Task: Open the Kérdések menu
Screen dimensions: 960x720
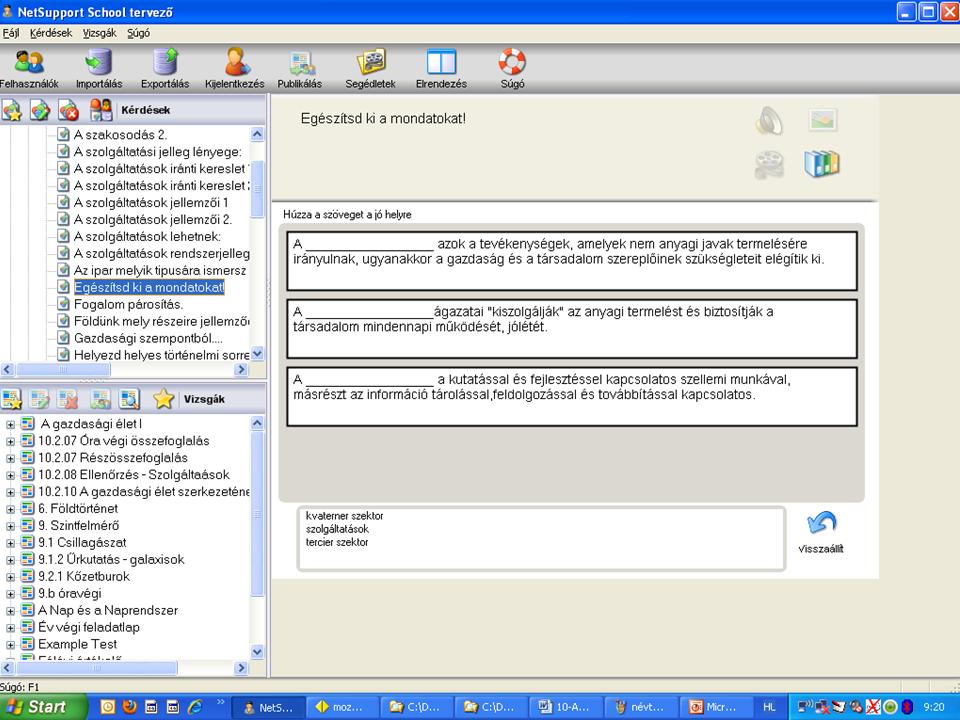Action: tap(50, 33)
